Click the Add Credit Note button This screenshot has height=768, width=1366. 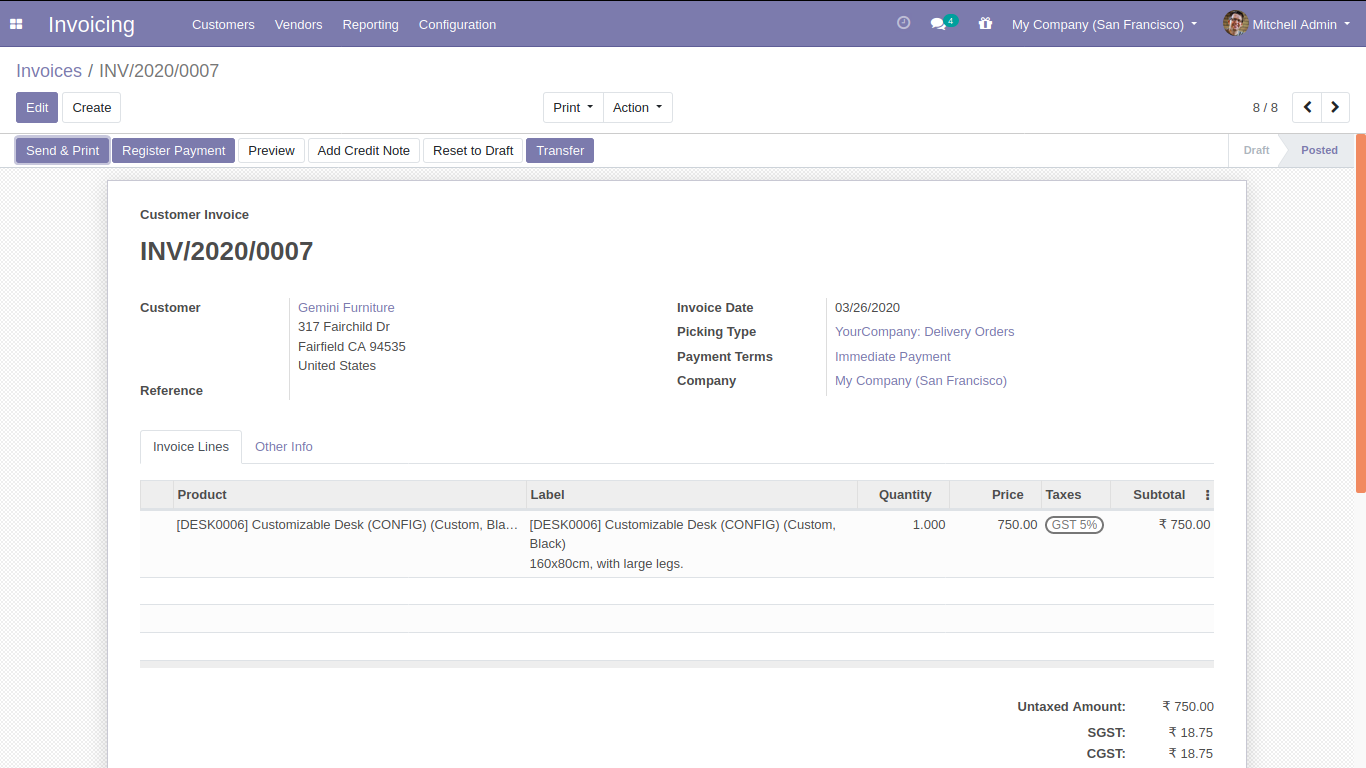coord(363,150)
